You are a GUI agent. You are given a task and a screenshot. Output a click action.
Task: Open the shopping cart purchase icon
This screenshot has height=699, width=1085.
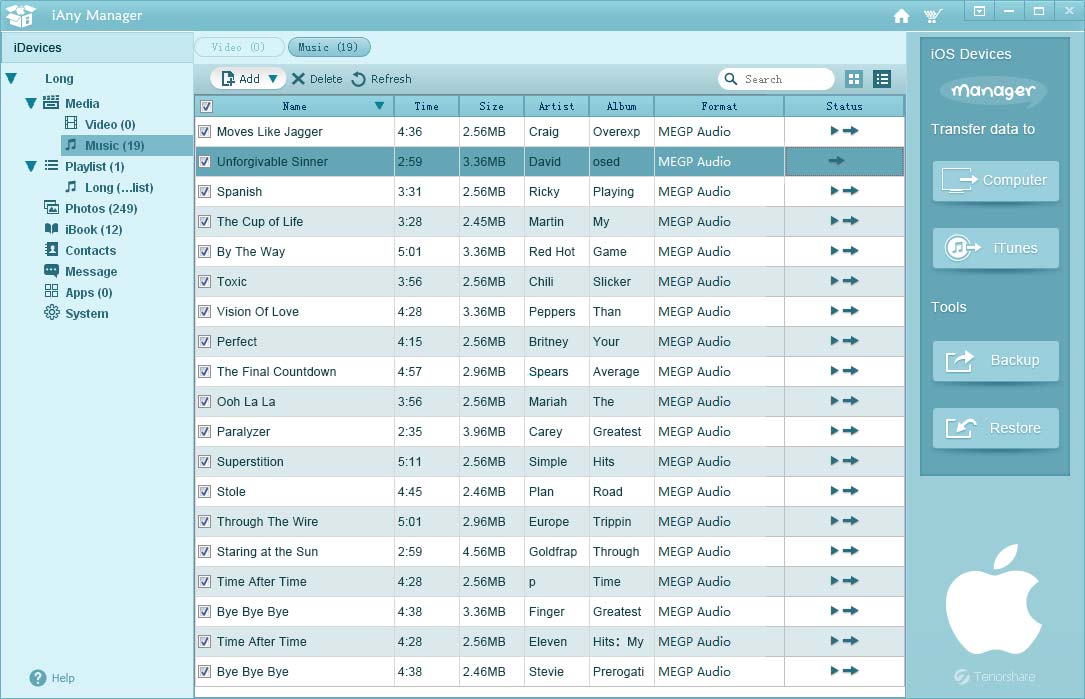point(933,16)
